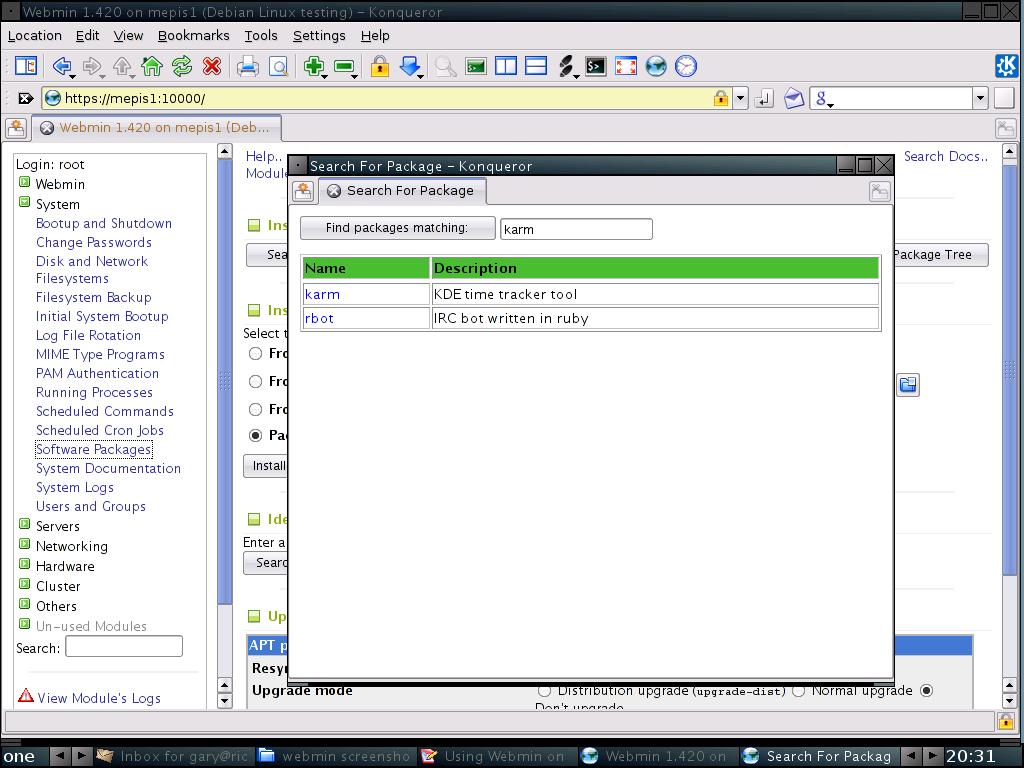Click Find packages matching button
The height and width of the screenshot is (768, 1024).
pyautogui.click(x=397, y=228)
